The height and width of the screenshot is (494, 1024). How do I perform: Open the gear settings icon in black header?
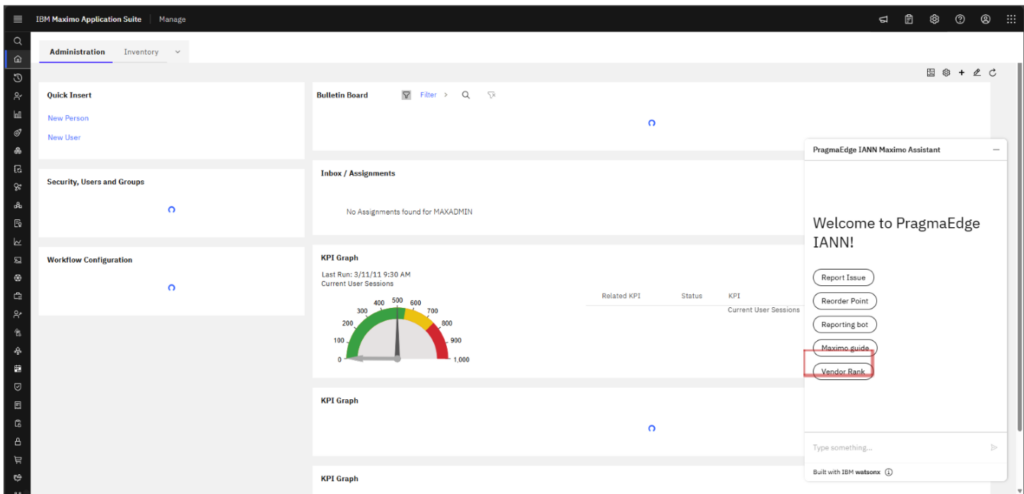click(x=935, y=20)
